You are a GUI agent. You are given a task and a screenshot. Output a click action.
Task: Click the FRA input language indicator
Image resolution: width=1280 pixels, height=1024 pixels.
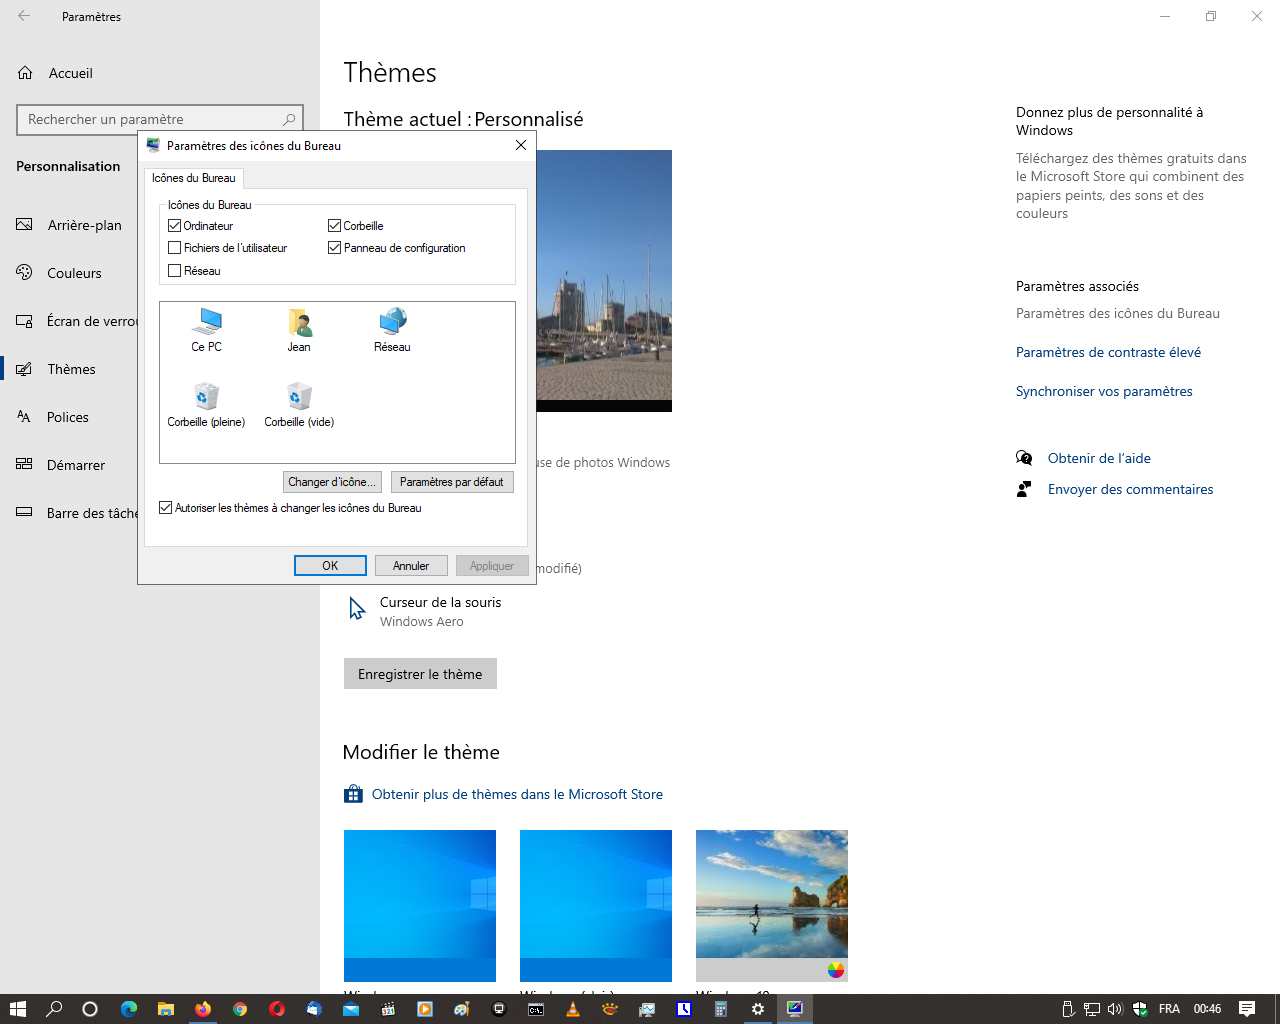[1169, 1009]
